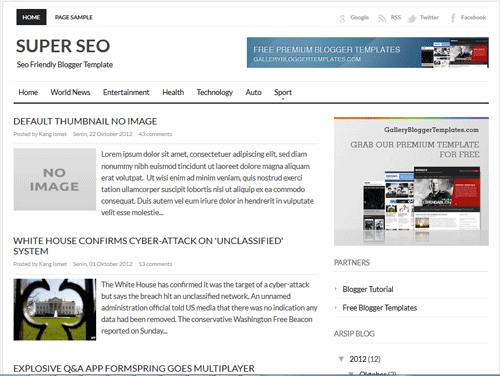
Task: Open the World News menu item
Action: click(70, 92)
